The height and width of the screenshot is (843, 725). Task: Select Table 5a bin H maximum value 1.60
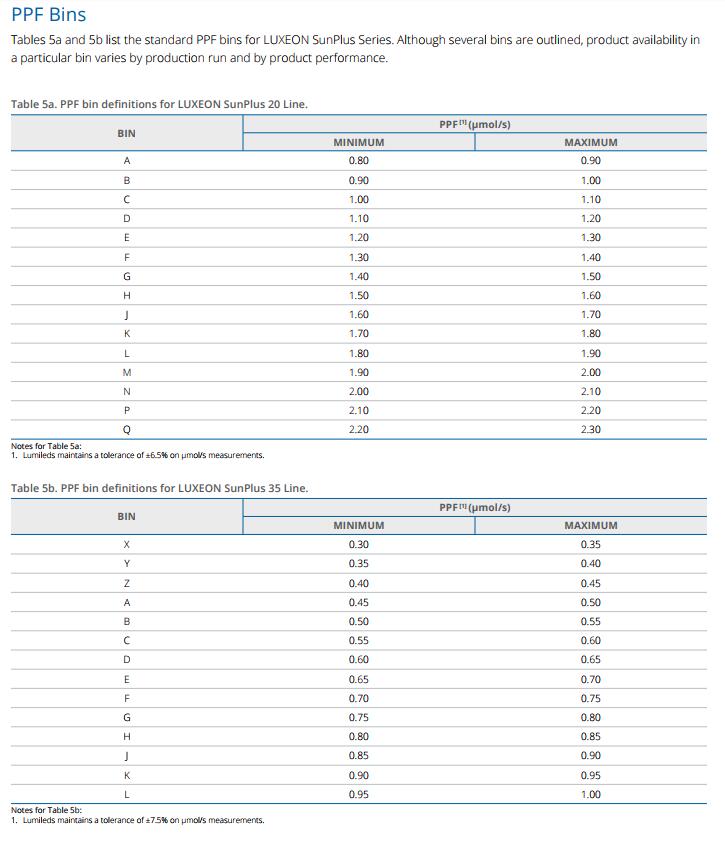click(x=591, y=296)
